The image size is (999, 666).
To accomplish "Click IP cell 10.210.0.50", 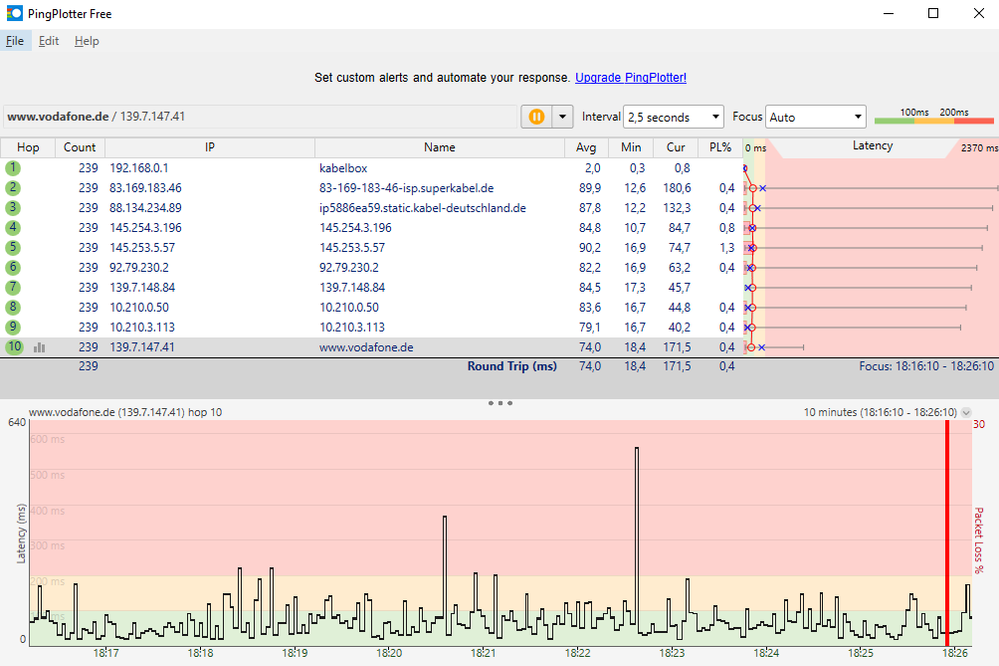I will [139, 307].
